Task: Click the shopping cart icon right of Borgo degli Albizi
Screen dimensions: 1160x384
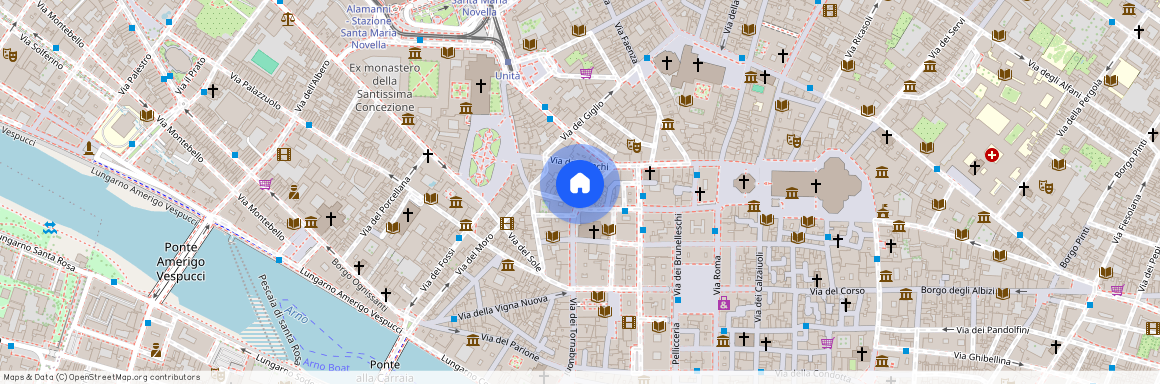Action: tap(1117, 289)
